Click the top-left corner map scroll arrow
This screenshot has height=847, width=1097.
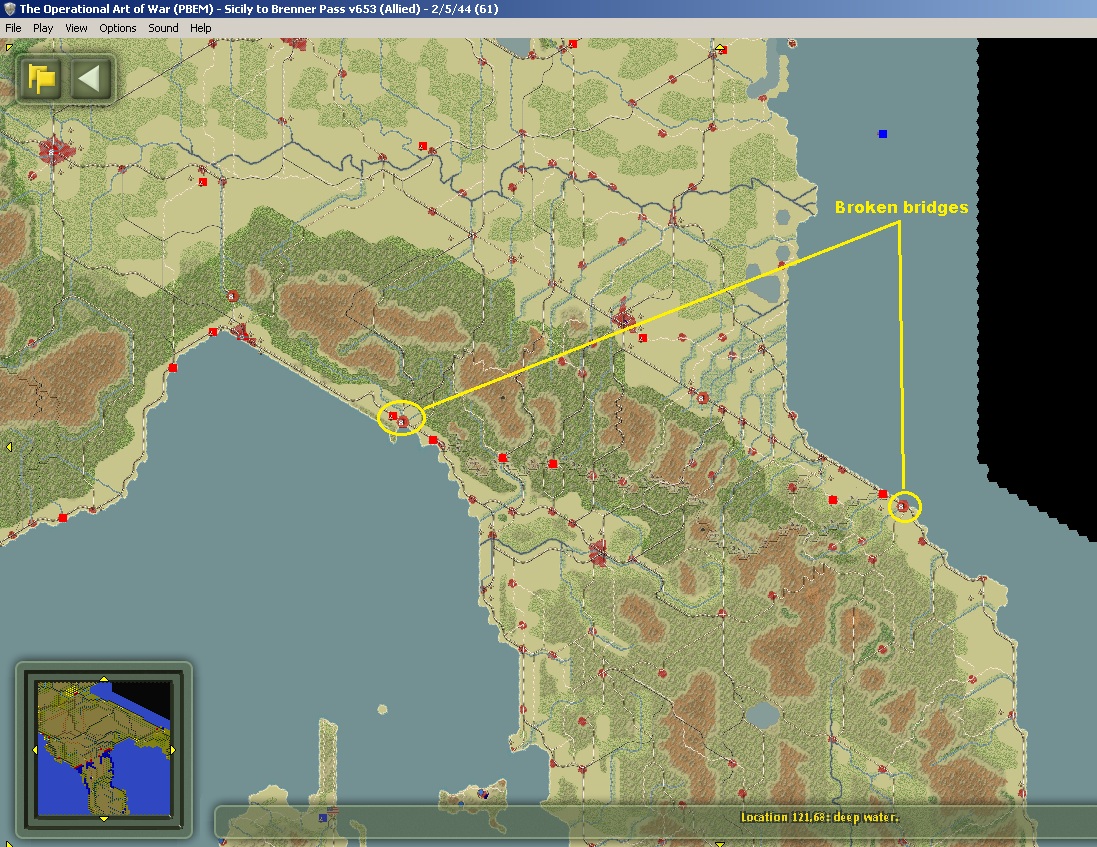click(8, 47)
